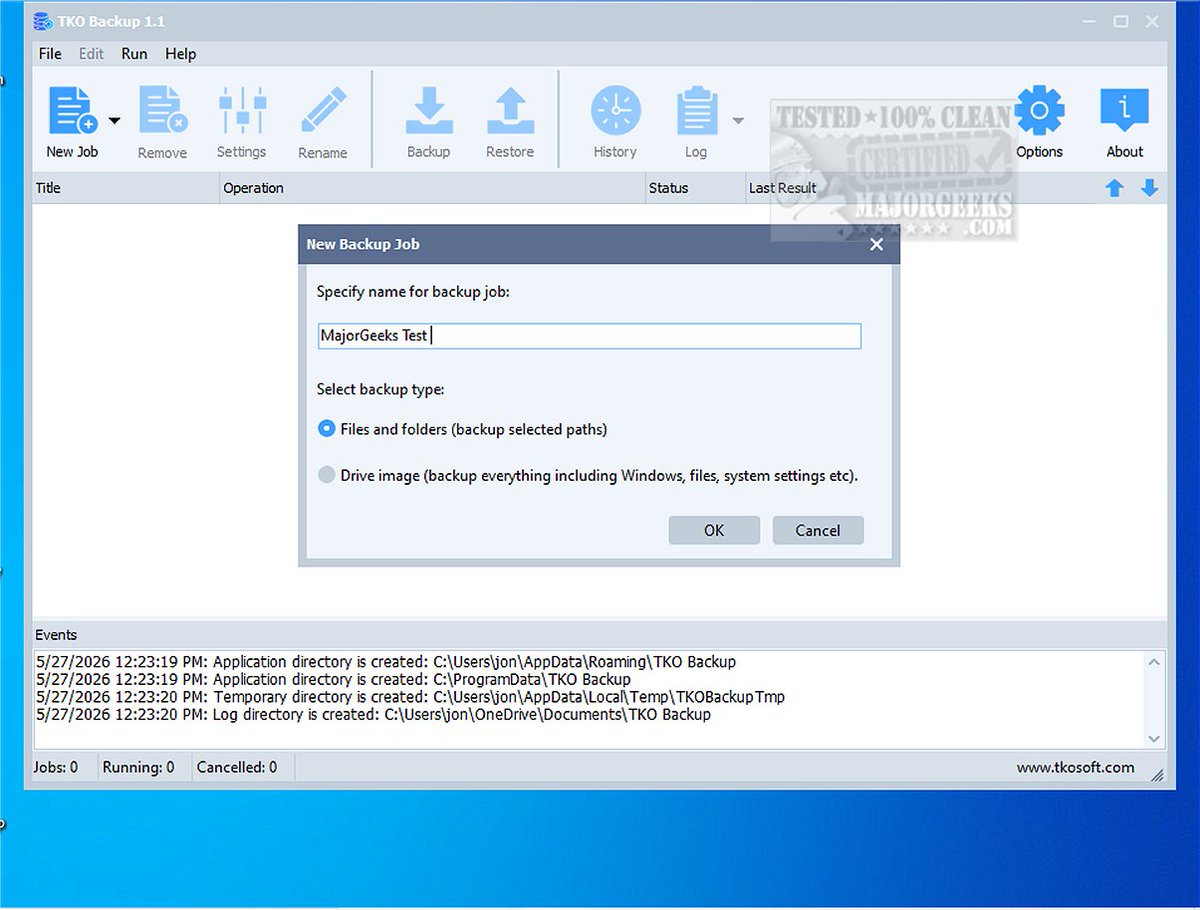Click the backup job name field
1200x910 pixels.
coord(589,336)
